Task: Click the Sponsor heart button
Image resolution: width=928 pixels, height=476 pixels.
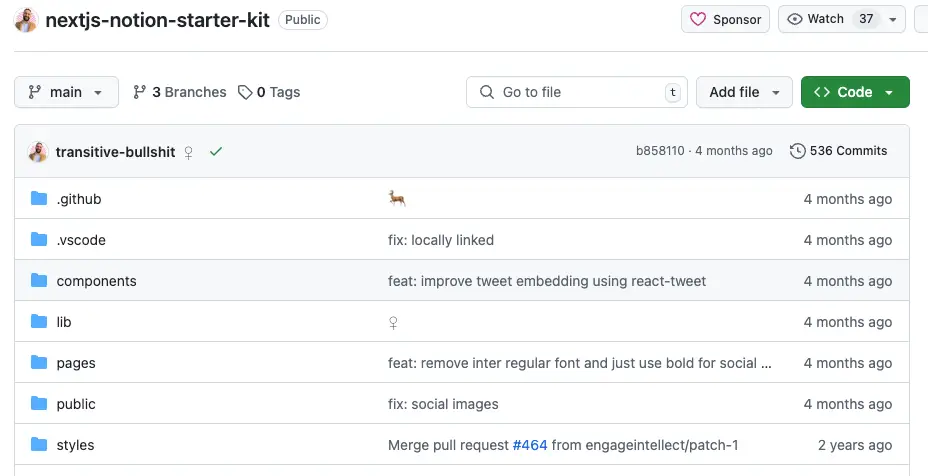Action: pyautogui.click(x=726, y=20)
